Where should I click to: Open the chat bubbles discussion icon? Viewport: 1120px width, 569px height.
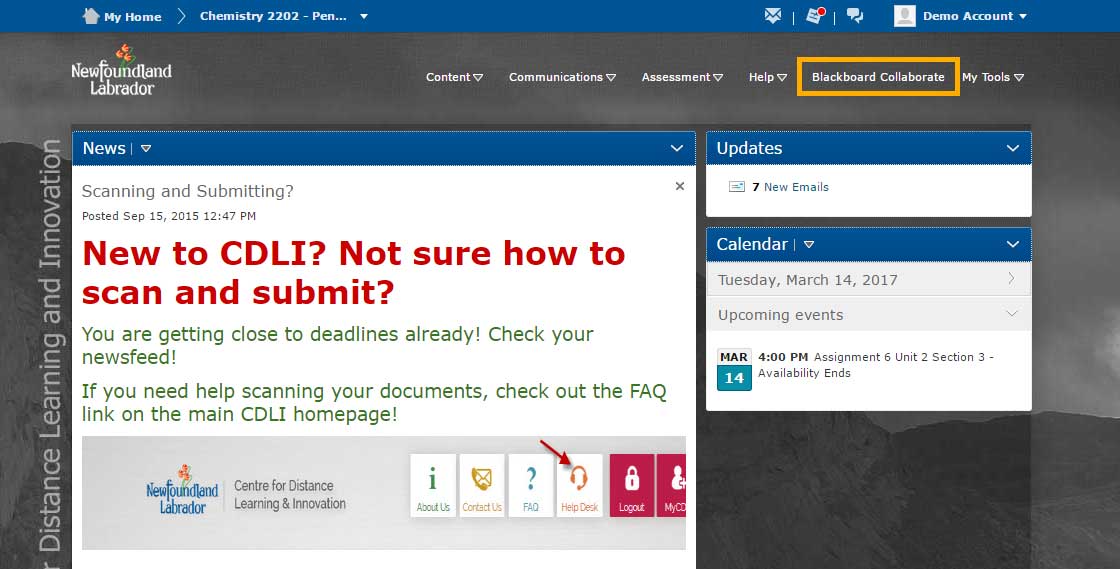pyautogui.click(x=855, y=16)
